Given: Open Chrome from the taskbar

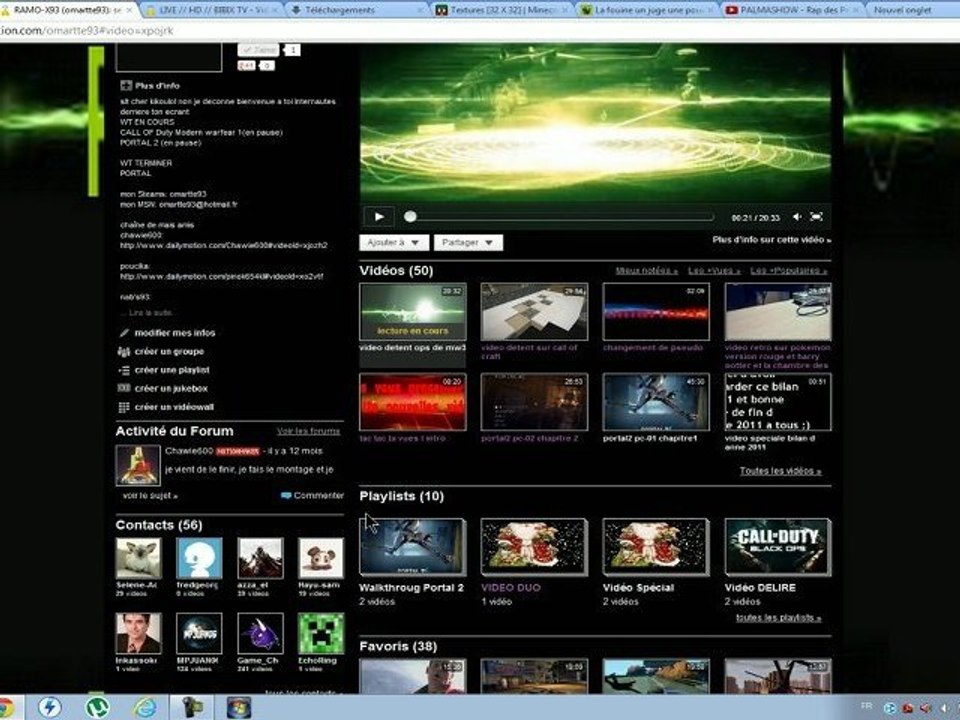Looking at the screenshot, I should 7,708.
